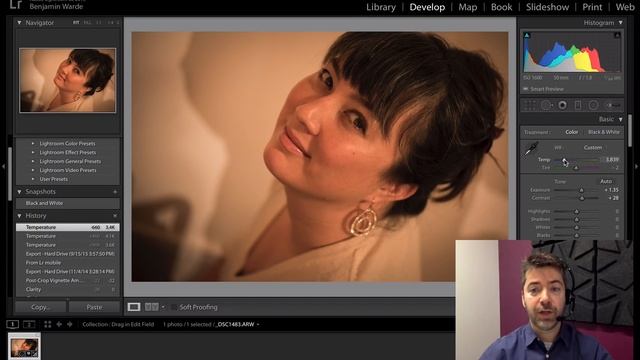This screenshot has height=360, width=640.
Task: Toggle highlight clipping indicator in histogram
Action: pyautogui.click(x=617, y=36)
